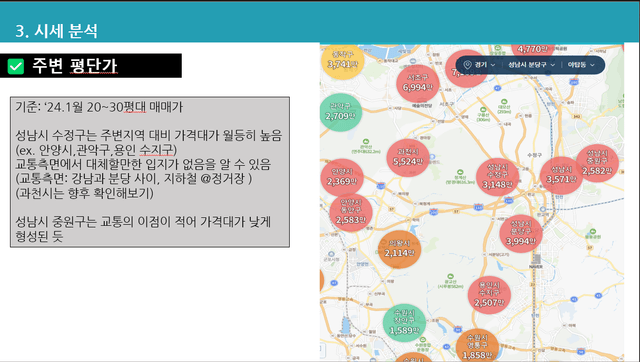
Task: Click the location pin icon in map selector
Action: [468, 65]
